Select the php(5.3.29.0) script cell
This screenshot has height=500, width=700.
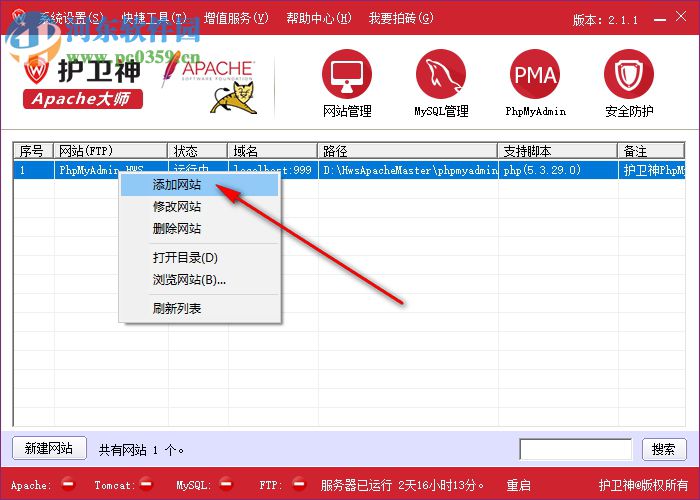(558, 170)
